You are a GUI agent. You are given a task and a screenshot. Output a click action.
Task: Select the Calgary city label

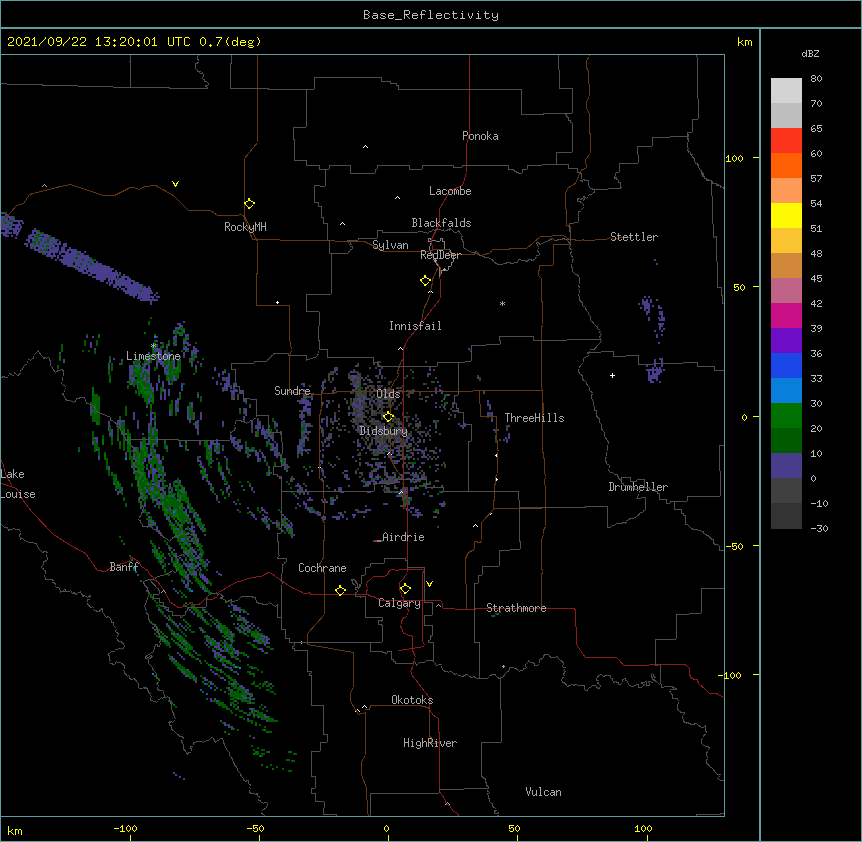(x=399, y=603)
